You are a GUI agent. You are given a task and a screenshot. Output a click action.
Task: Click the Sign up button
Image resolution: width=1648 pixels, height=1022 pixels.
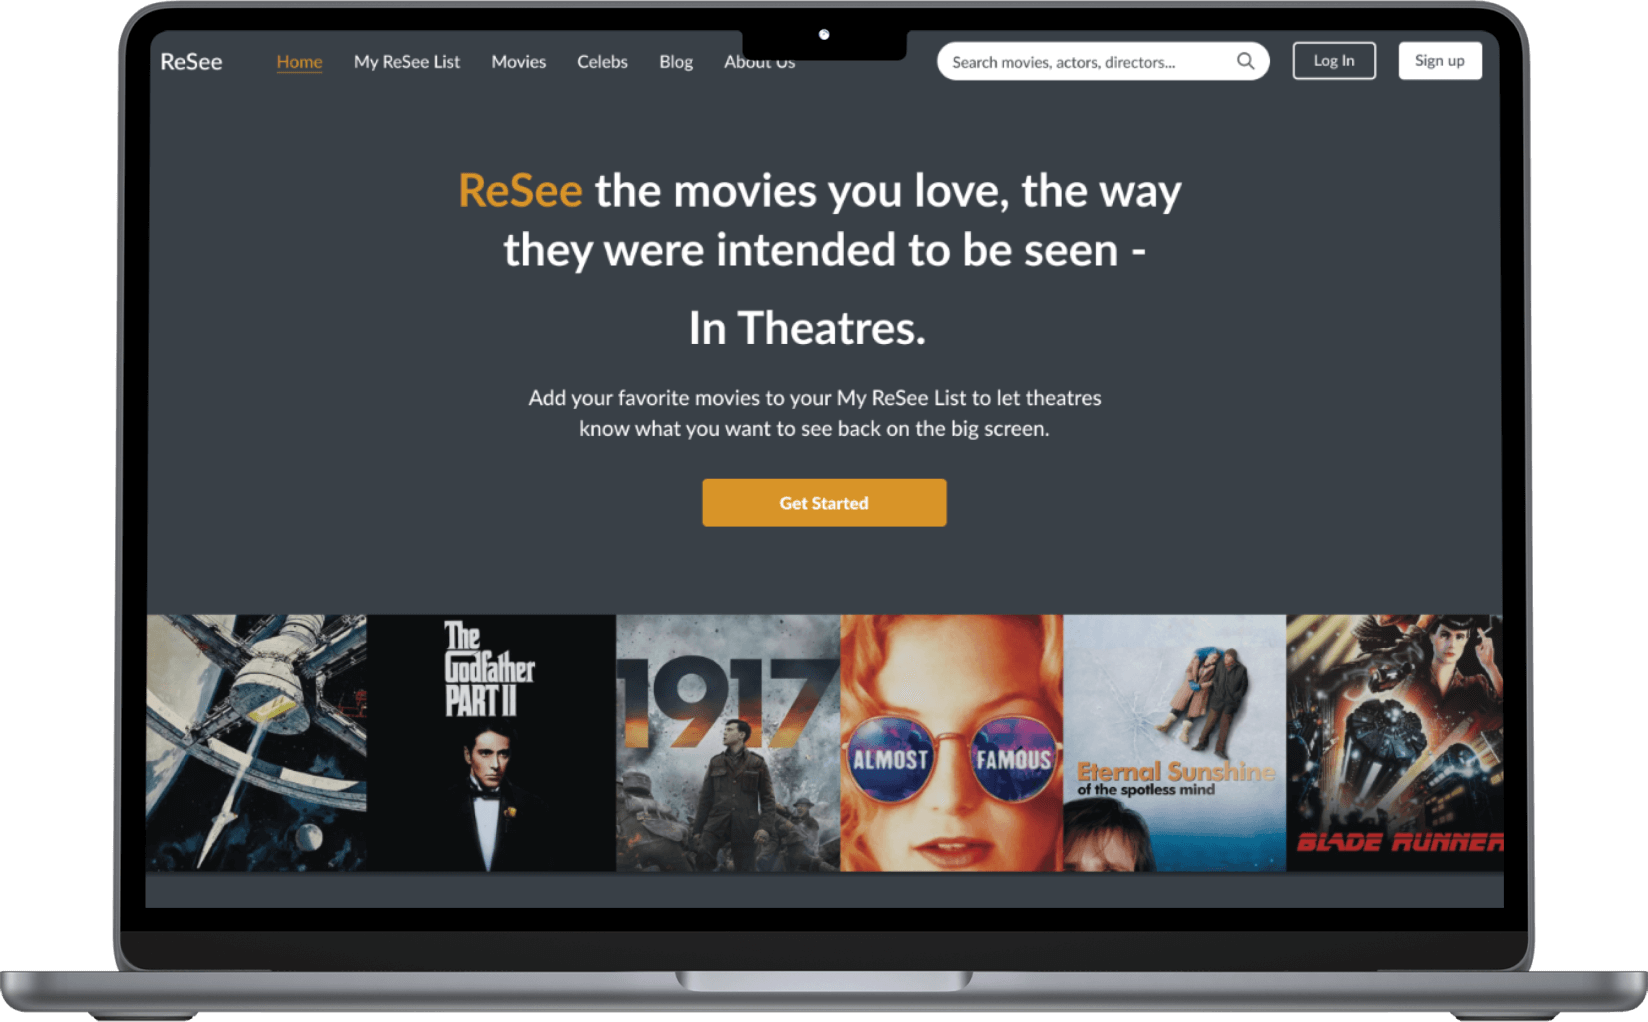pos(1439,61)
